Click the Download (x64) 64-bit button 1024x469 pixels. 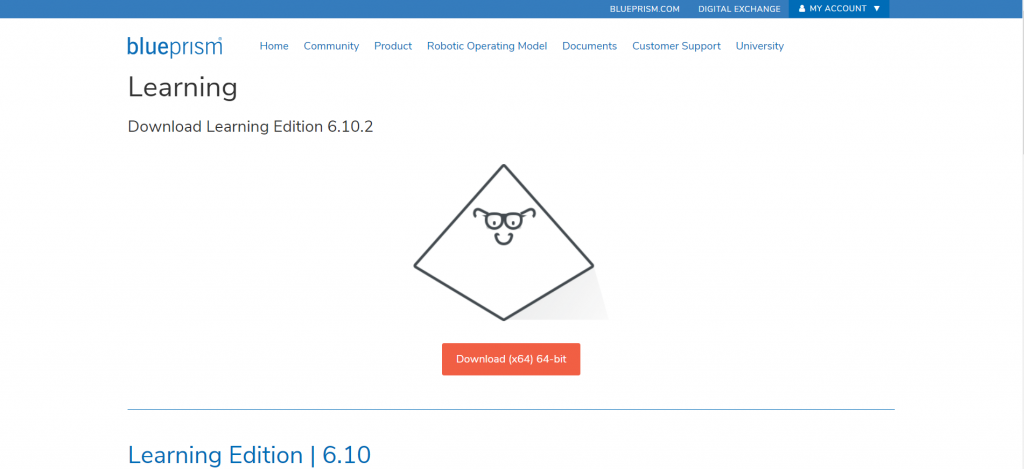(x=511, y=359)
